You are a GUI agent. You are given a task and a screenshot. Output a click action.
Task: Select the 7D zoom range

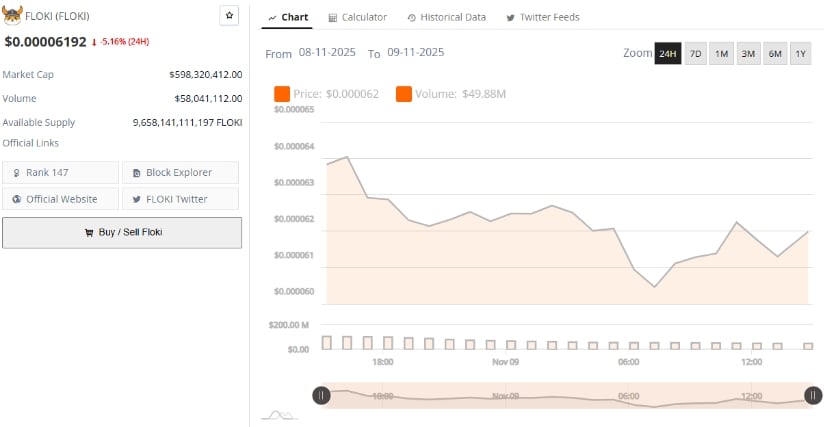695,53
